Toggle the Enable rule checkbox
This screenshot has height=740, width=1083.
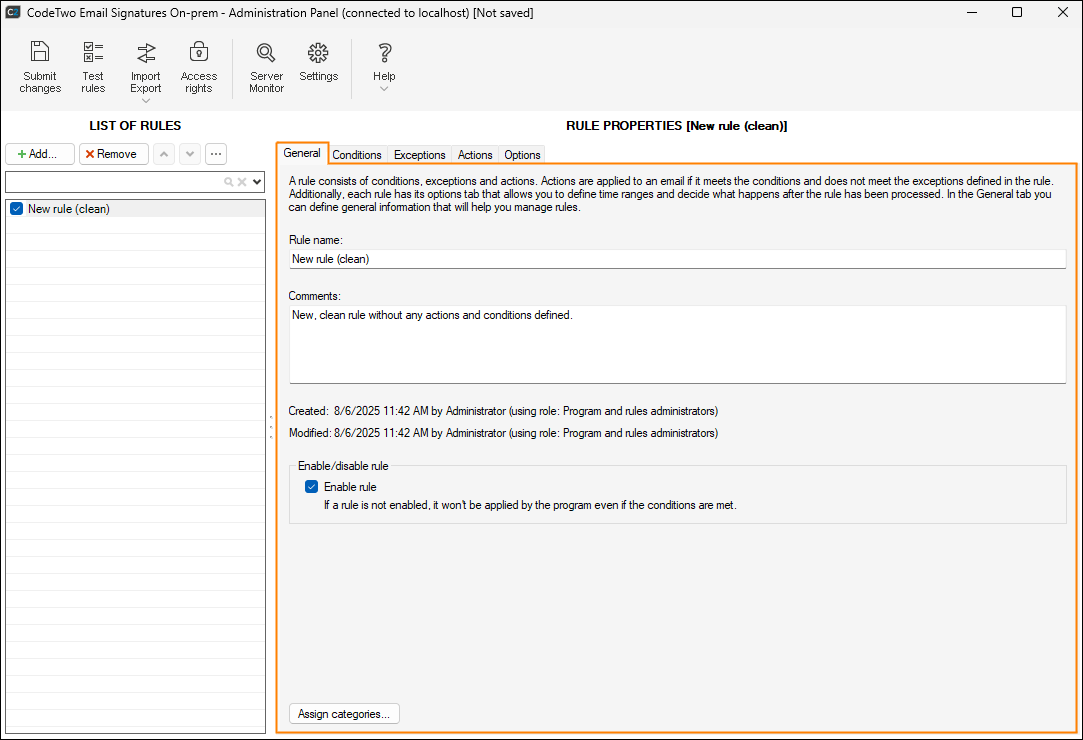[312, 487]
